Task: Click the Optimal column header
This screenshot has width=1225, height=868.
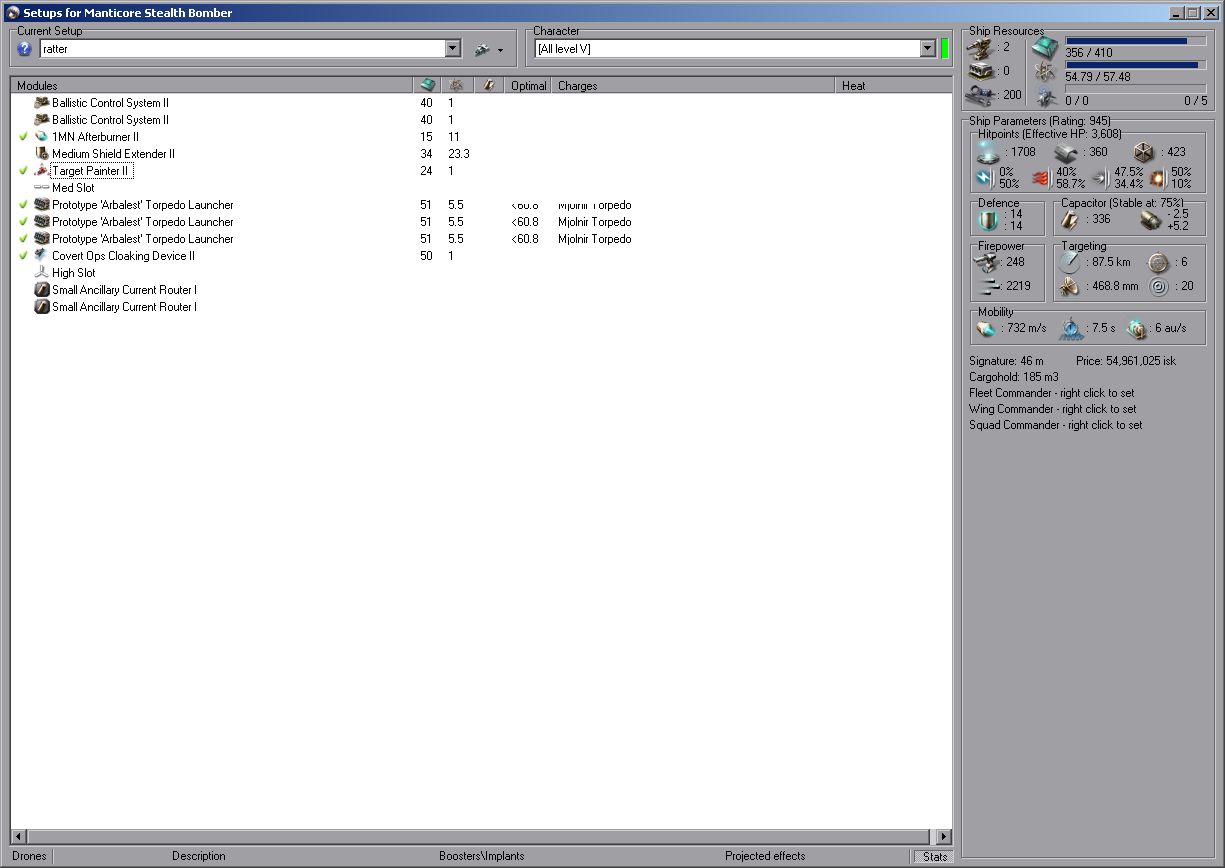Action: (528, 86)
